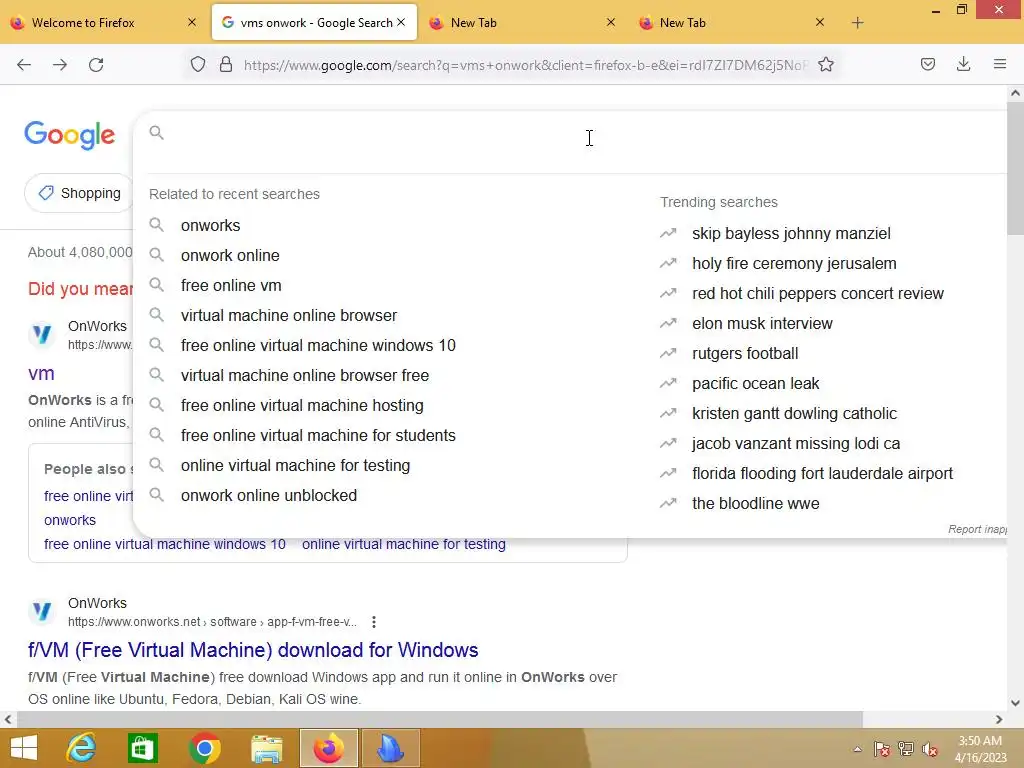Choose suggestion "onworks"

point(210,225)
